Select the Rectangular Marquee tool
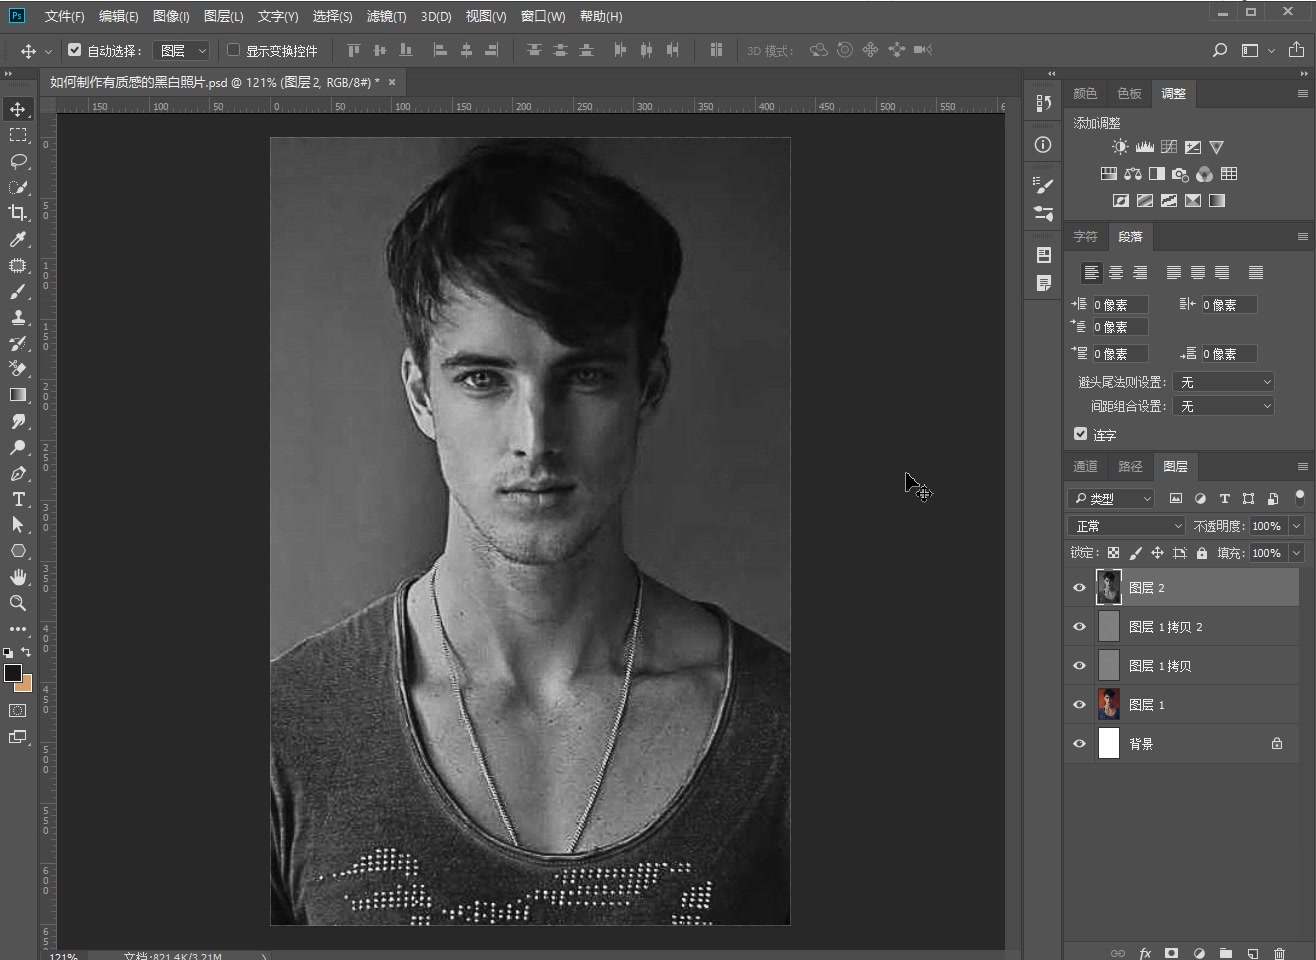This screenshot has height=960, width=1316. (x=18, y=135)
